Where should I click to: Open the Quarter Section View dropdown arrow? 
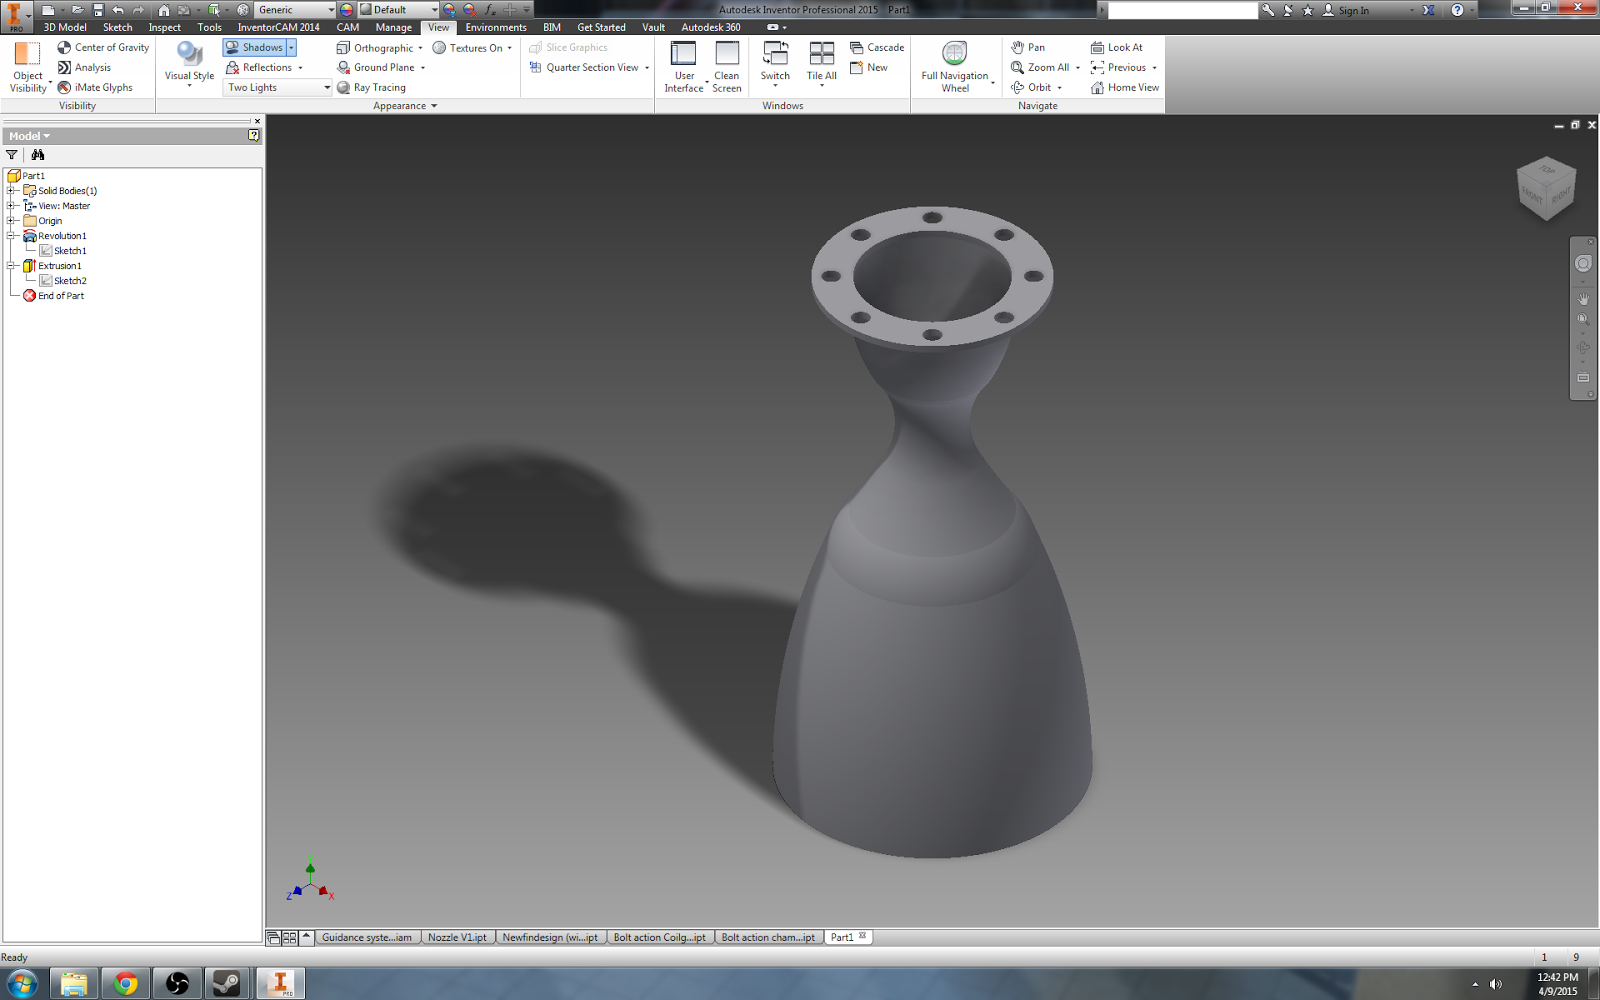[x=647, y=67]
